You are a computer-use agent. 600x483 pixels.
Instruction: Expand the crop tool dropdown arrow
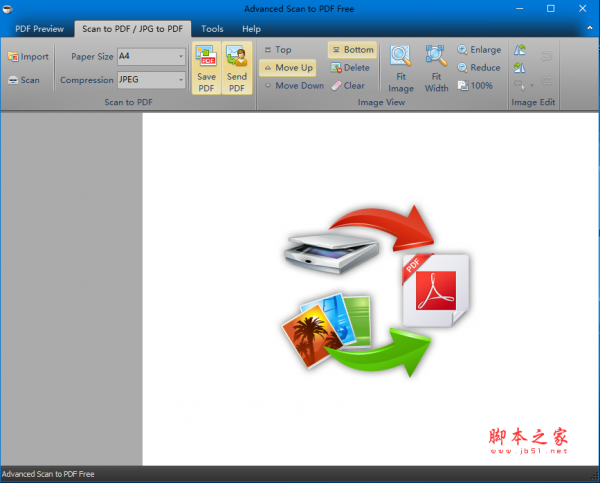click(x=532, y=85)
